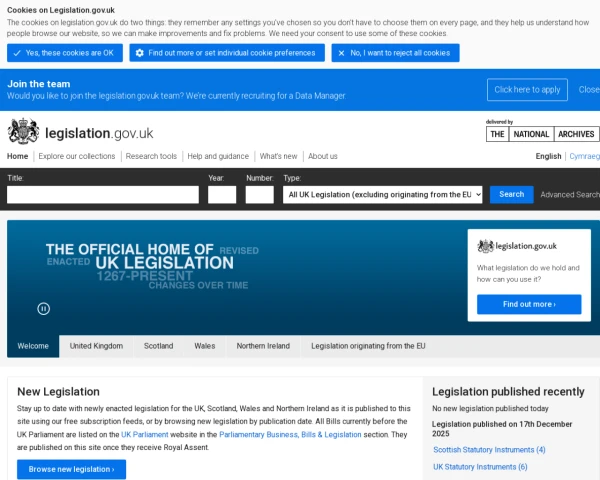600x480 pixels.
Task: Click legislation.gov.uk logo in promo card
Action: pos(517,246)
